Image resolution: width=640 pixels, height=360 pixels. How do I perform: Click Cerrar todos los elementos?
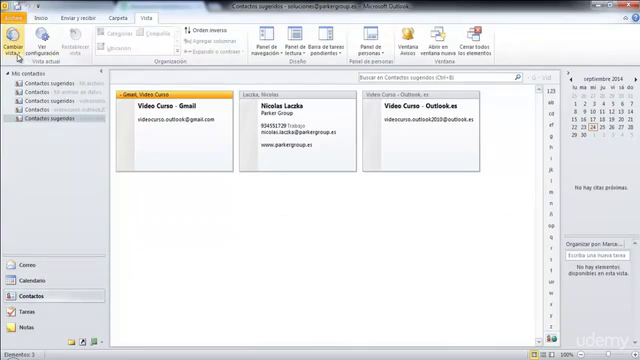[x=474, y=42]
